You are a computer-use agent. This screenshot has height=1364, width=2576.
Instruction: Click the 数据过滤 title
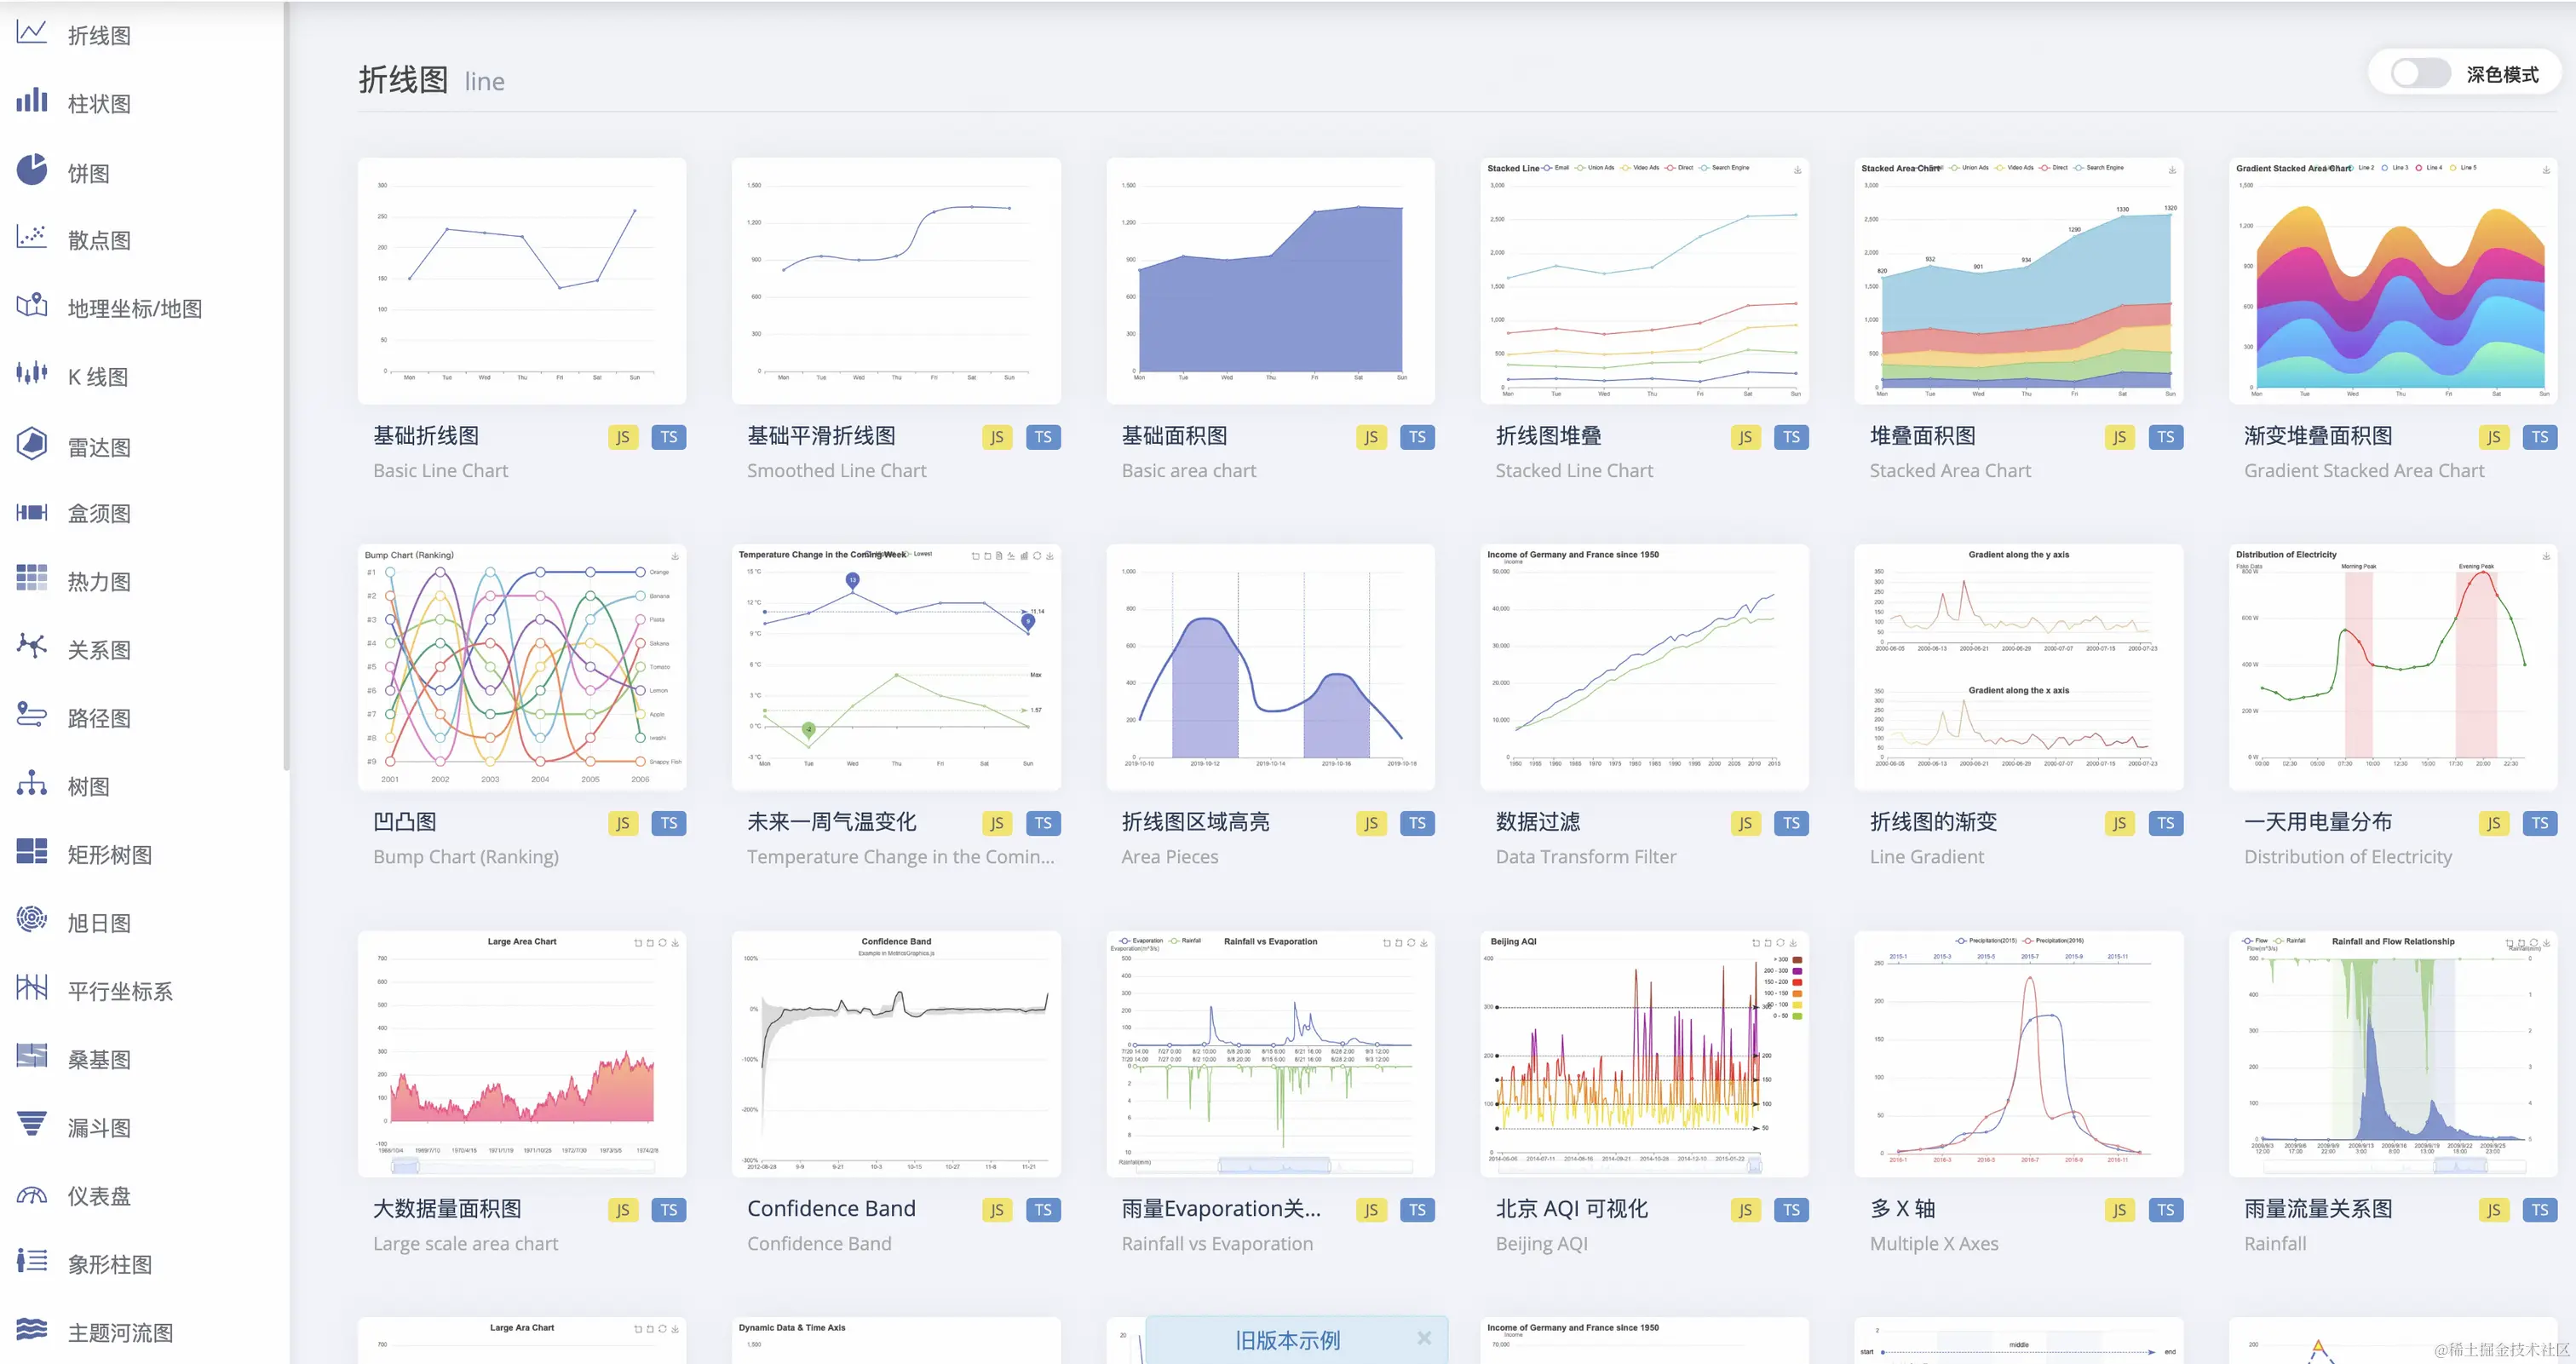click(x=1538, y=822)
